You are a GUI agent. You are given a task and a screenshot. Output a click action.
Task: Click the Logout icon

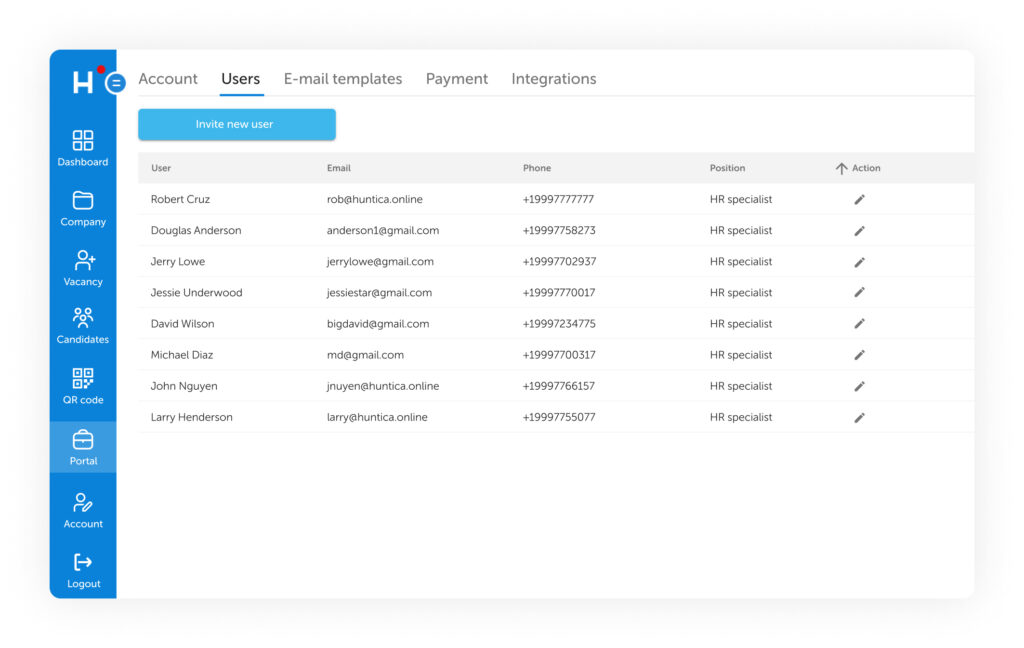pos(83,563)
